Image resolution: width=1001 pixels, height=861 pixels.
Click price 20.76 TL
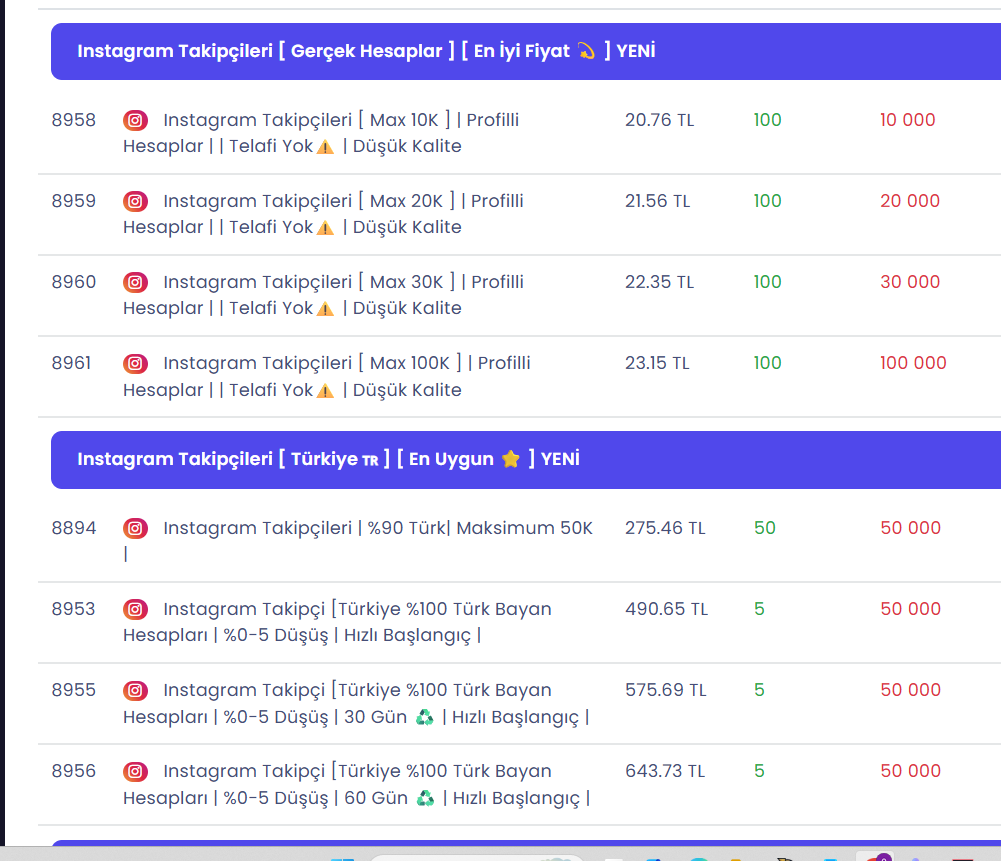point(659,120)
